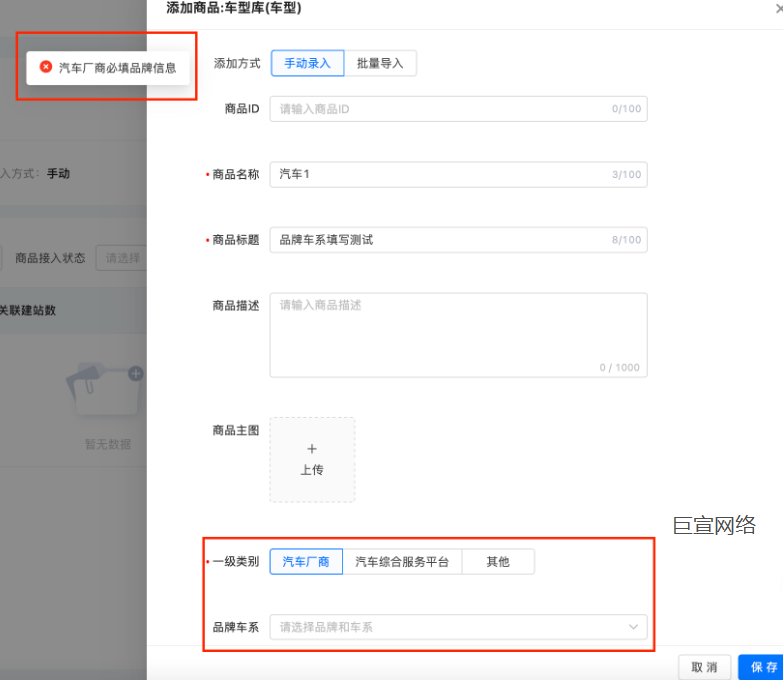Choose 其他 as 一级类别

(x=498, y=562)
